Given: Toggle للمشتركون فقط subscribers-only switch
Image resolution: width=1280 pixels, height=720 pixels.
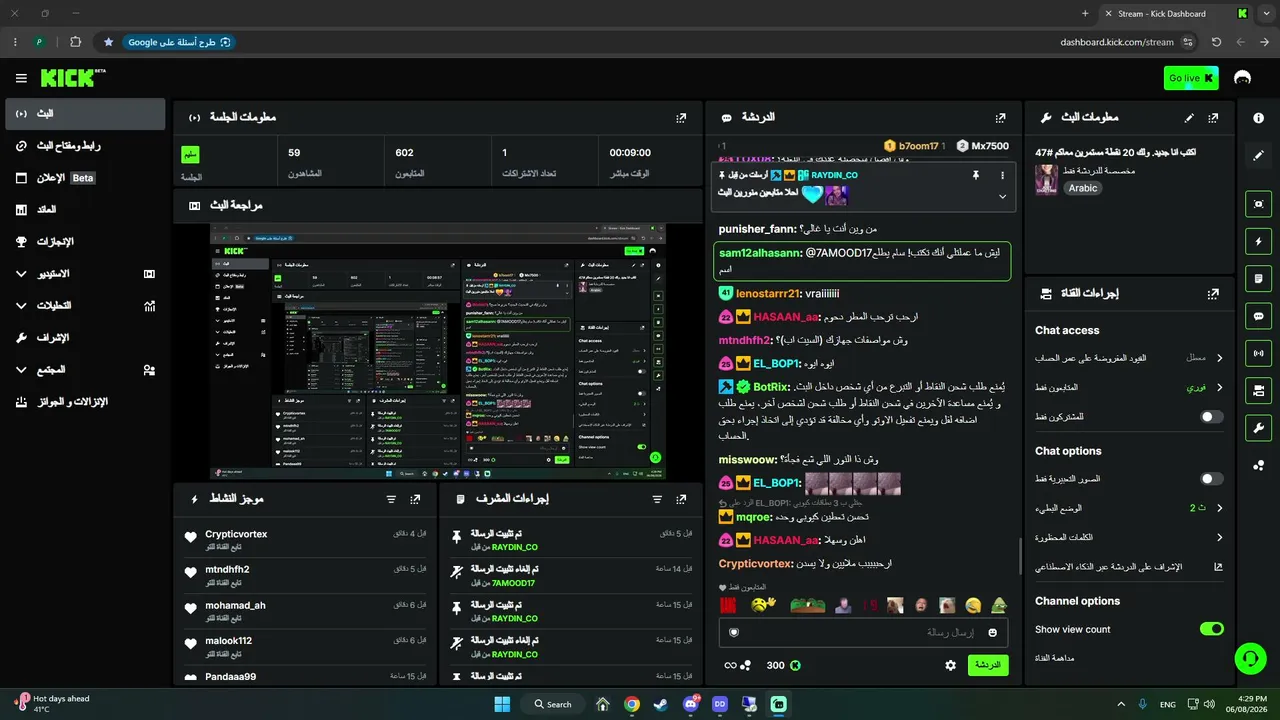Looking at the screenshot, I should tap(1211, 417).
